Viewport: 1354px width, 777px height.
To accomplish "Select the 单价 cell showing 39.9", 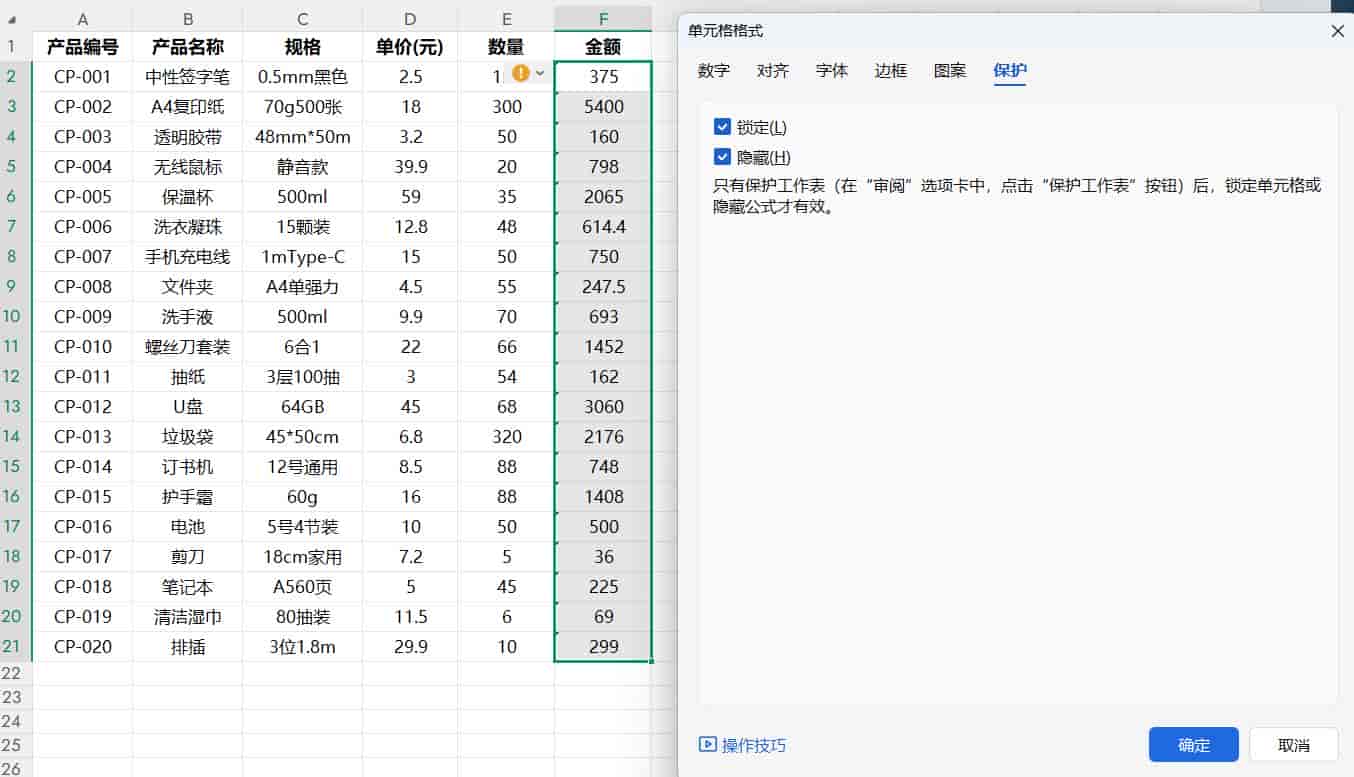I will click(x=410, y=166).
